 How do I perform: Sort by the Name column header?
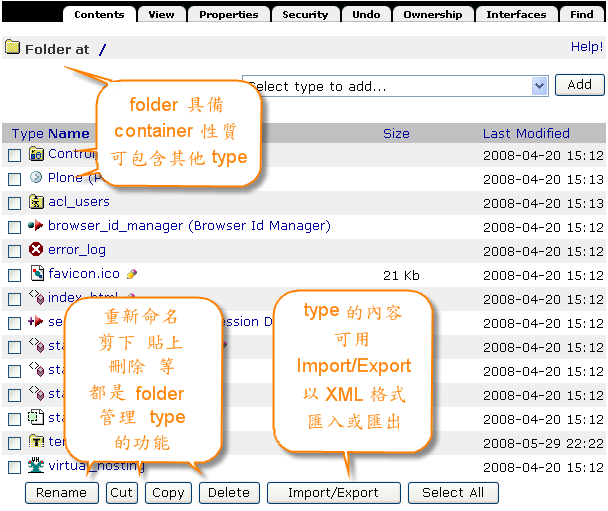pos(68,133)
